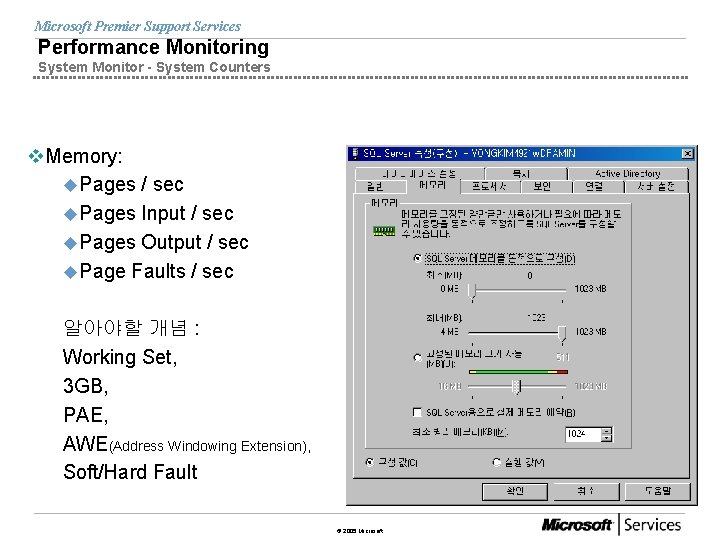Click the memory chip icon in the dialog
Image resolution: width=720 pixels, height=540 pixels.
(384, 231)
